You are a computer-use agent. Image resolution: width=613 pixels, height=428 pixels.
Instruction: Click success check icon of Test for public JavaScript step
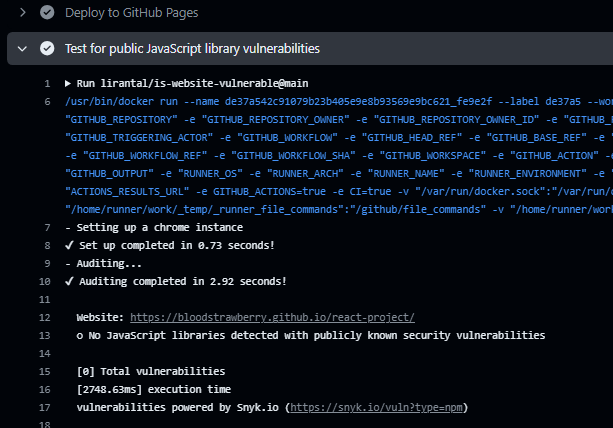47,48
